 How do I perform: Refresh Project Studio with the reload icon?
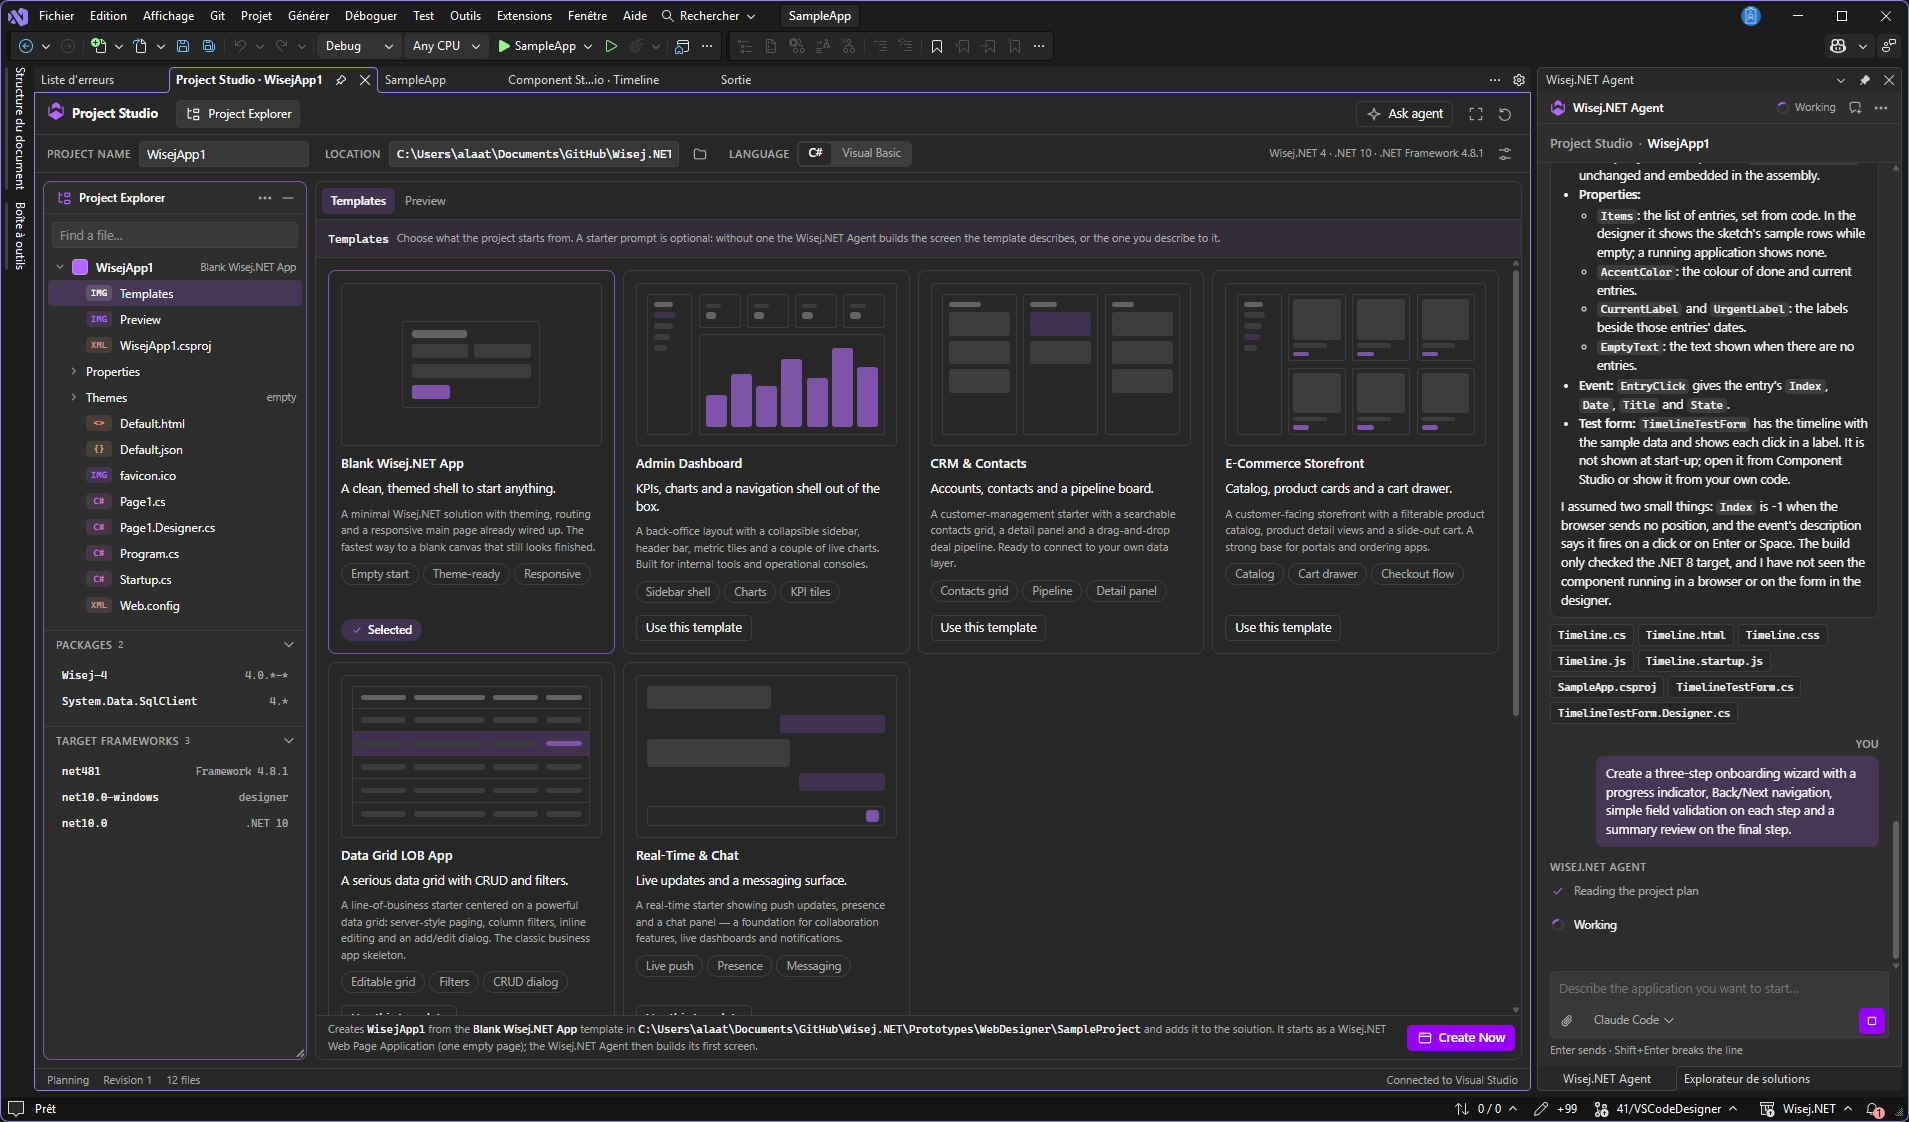pyautogui.click(x=1505, y=114)
